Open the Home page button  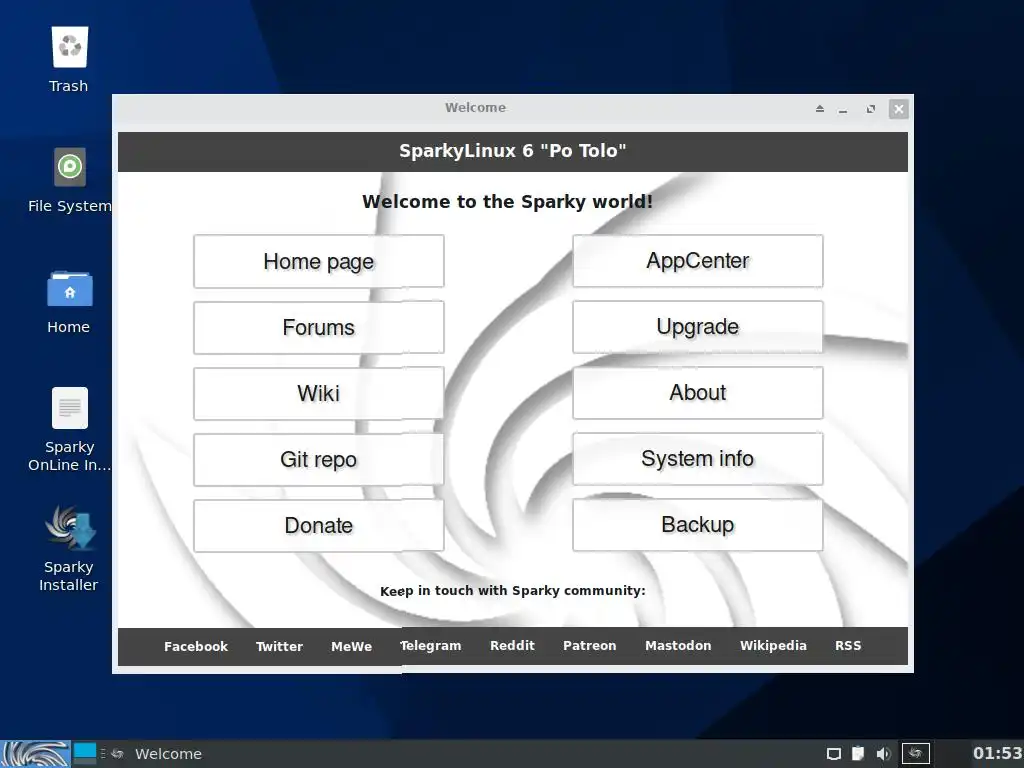[319, 261]
